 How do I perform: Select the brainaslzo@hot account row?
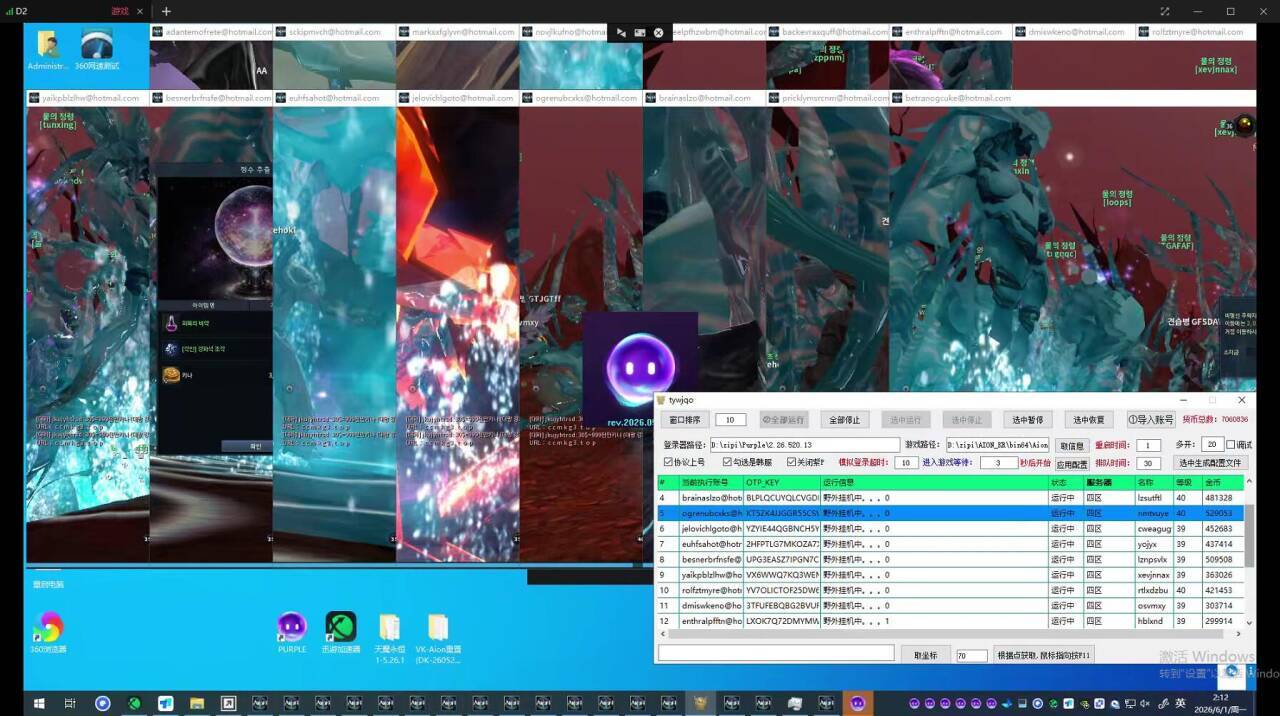(950, 497)
